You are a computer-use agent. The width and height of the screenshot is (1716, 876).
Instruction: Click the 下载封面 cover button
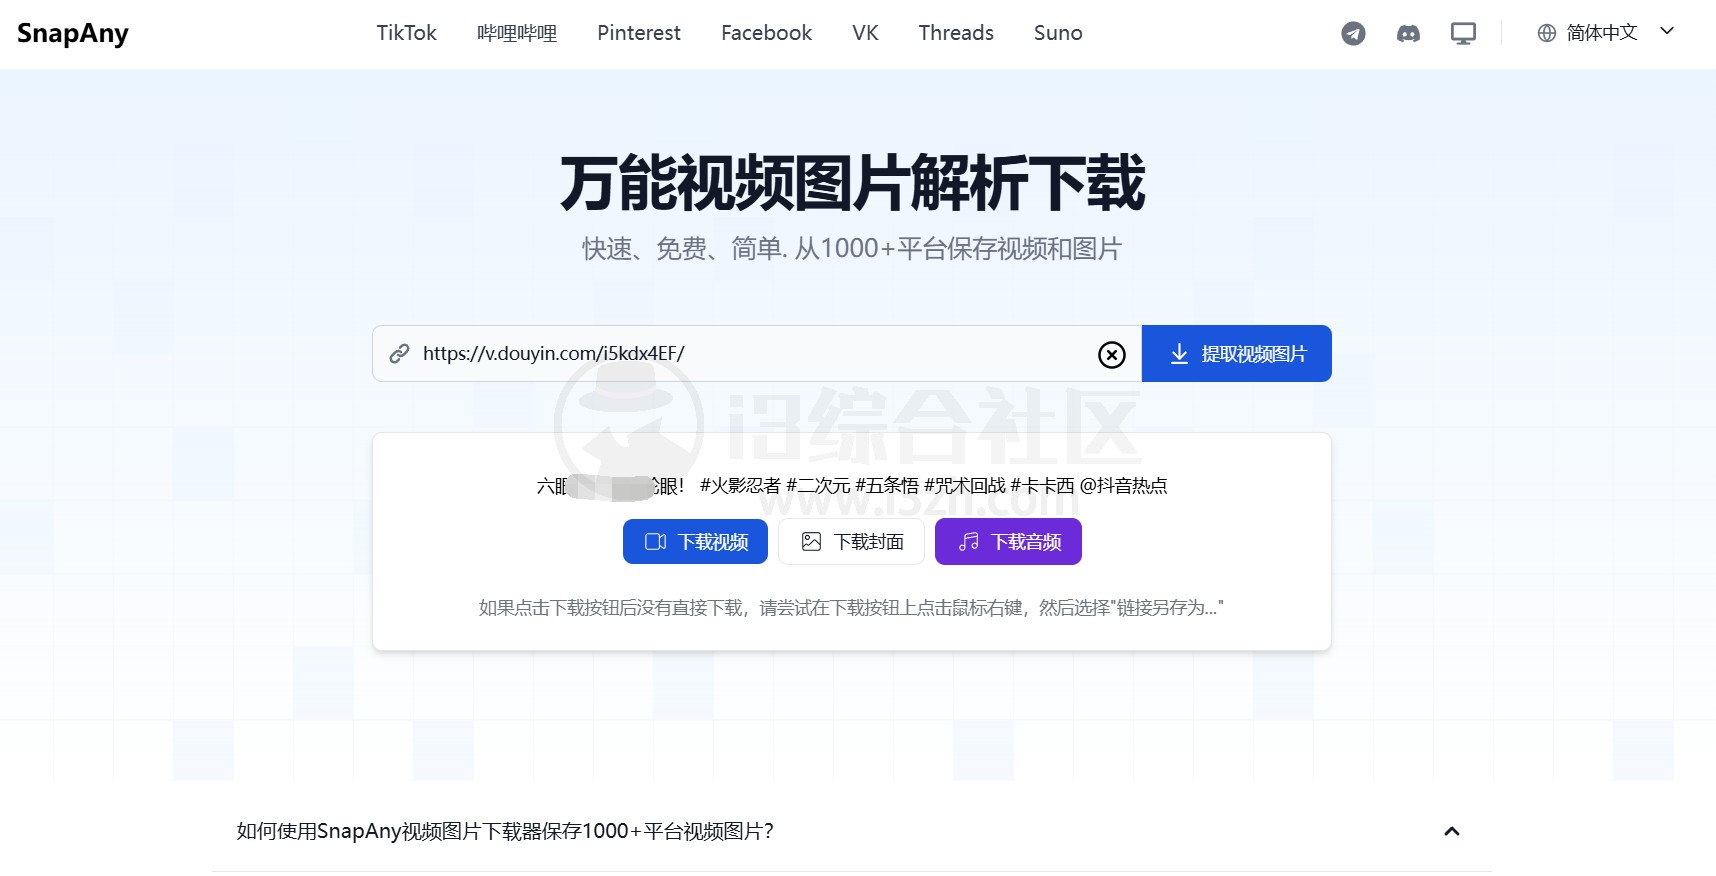(x=851, y=542)
